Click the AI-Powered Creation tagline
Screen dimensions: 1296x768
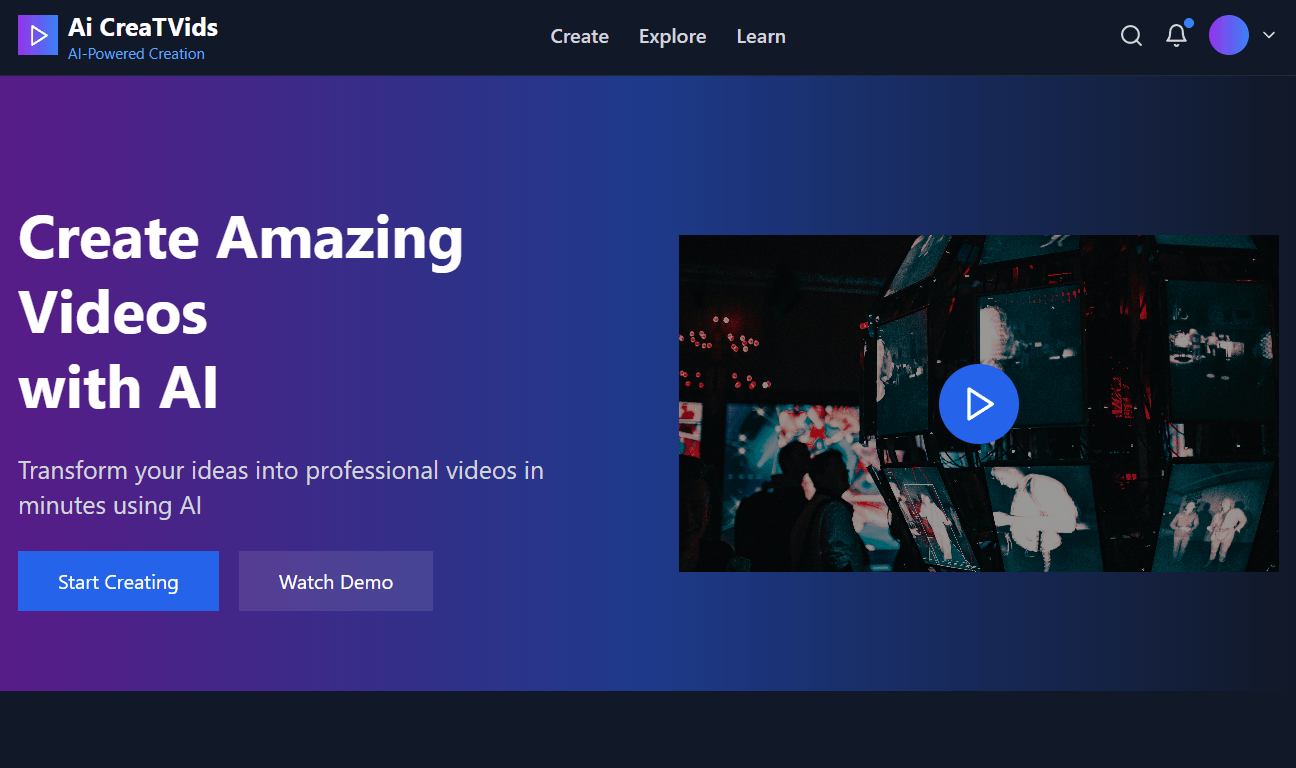pyautogui.click(x=136, y=54)
